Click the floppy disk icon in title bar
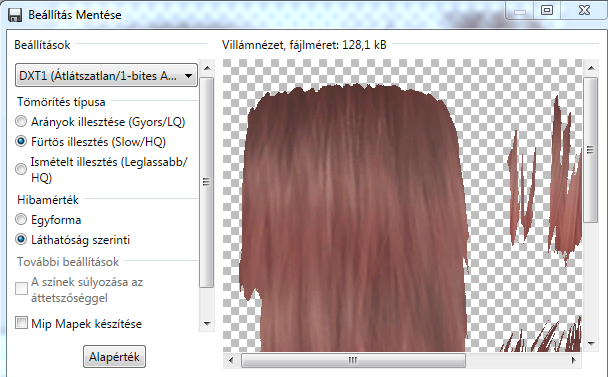This screenshot has width=608, height=377. coord(15,15)
